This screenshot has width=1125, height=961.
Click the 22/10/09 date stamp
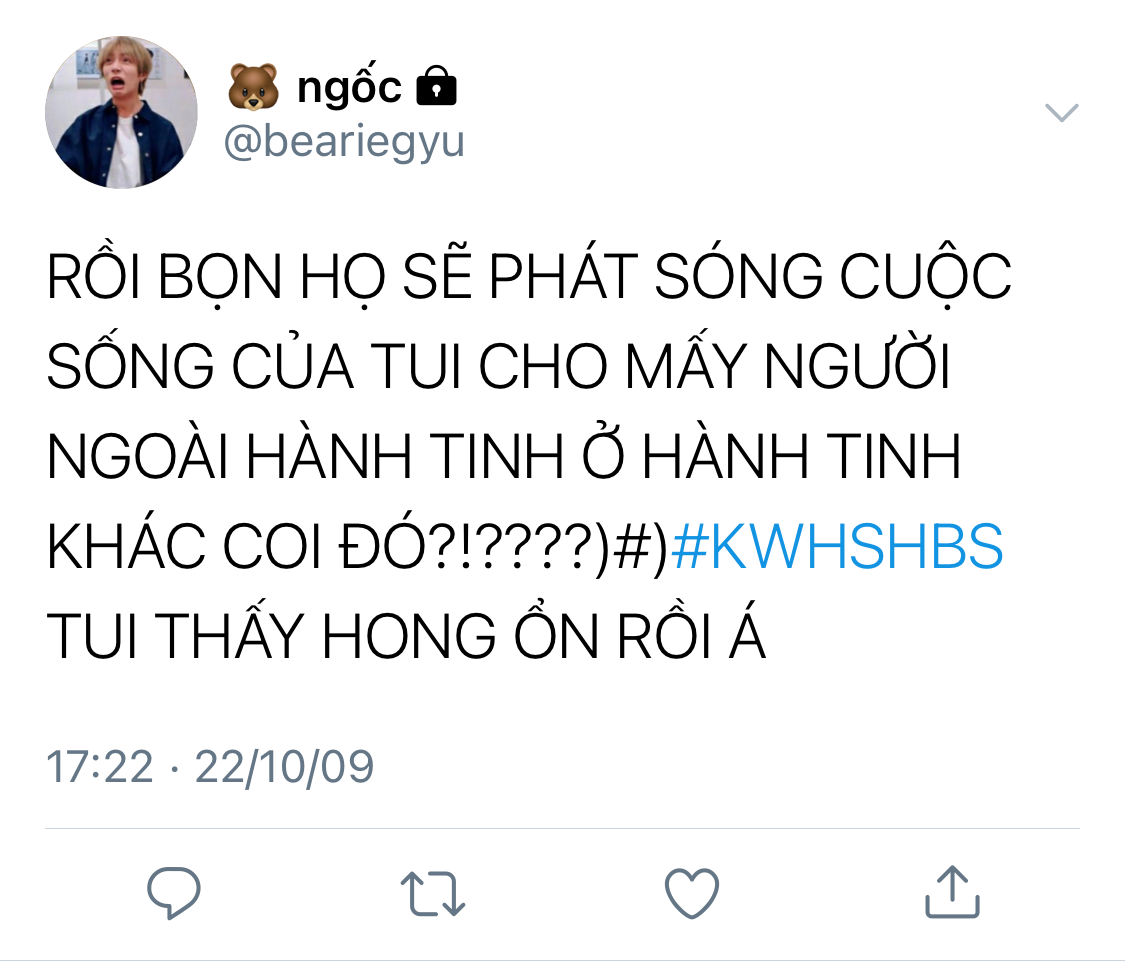pyautogui.click(x=284, y=767)
